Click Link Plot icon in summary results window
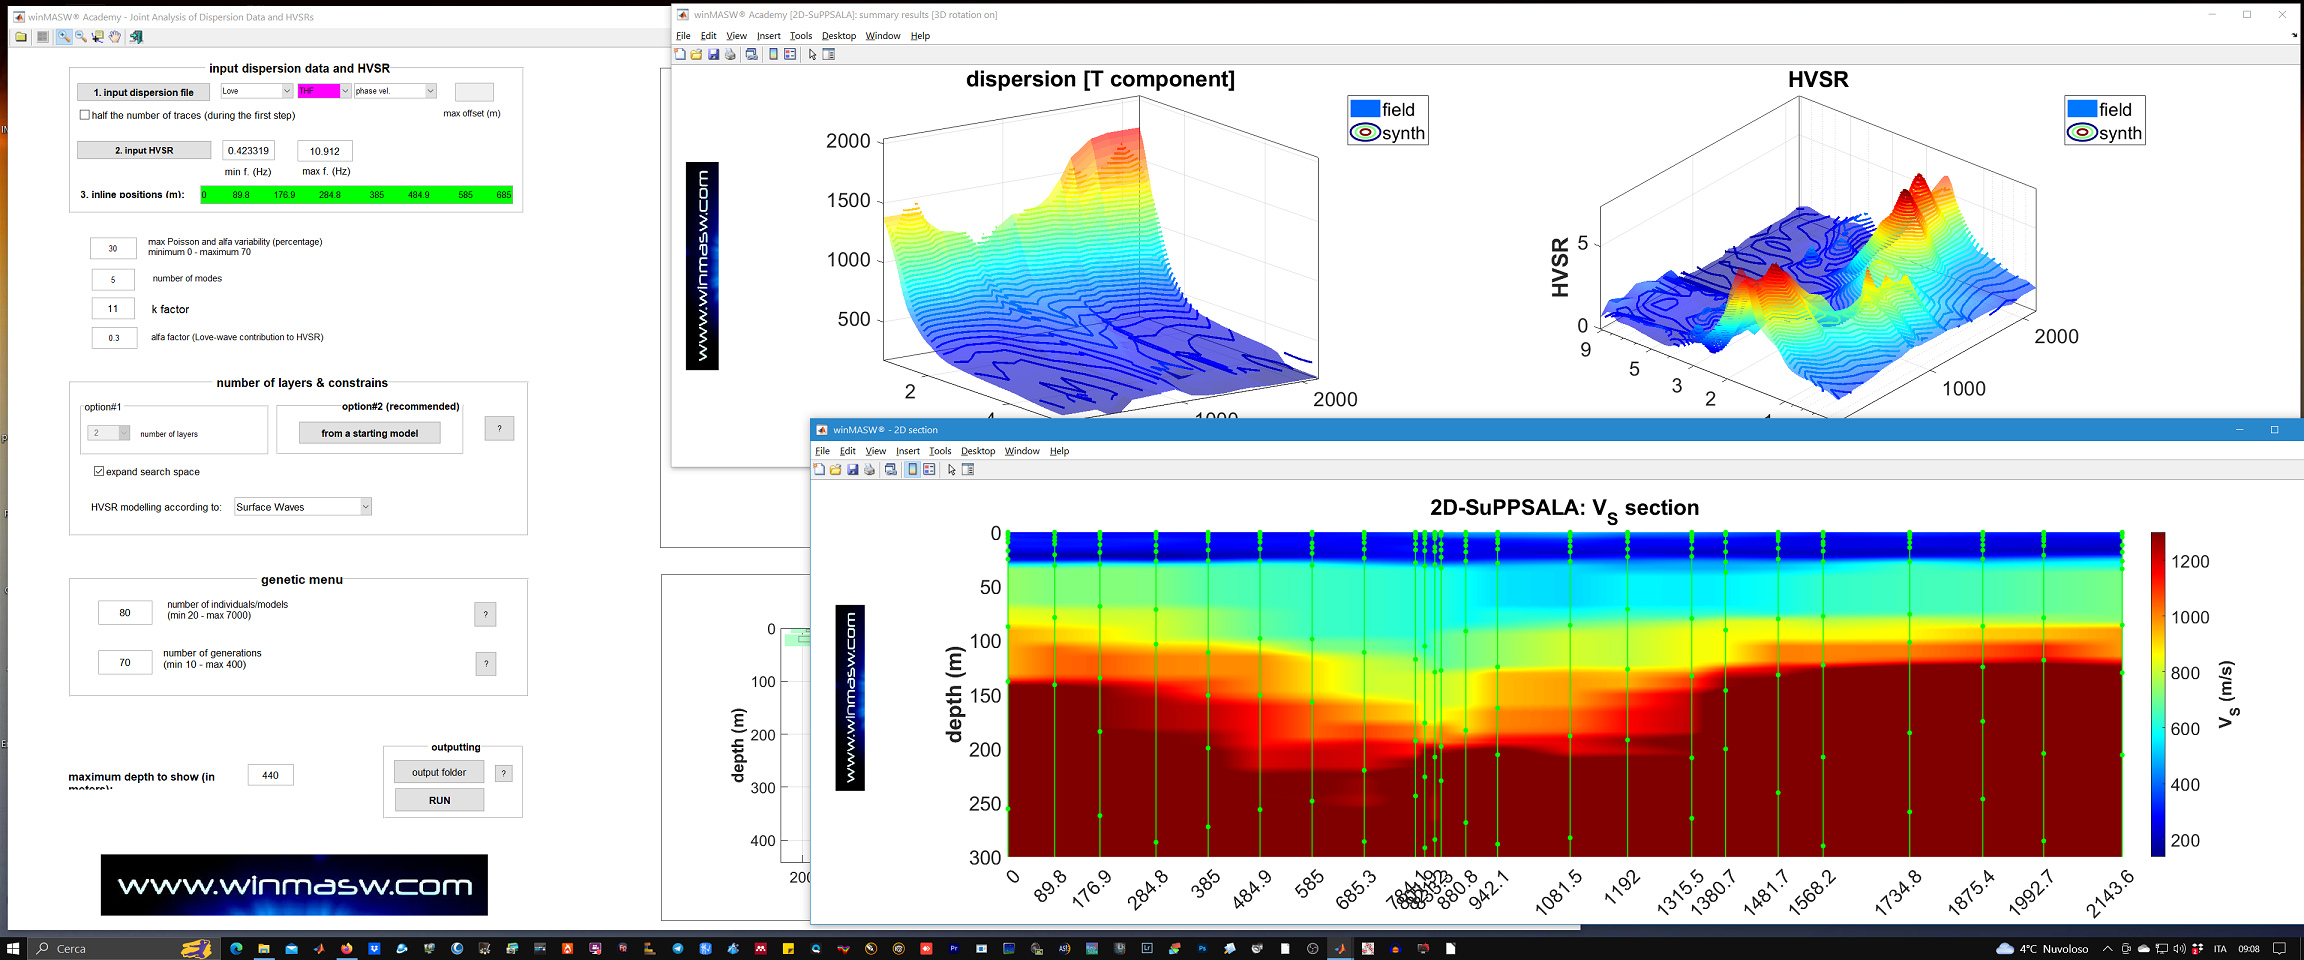This screenshot has width=2304, height=960. [x=751, y=54]
